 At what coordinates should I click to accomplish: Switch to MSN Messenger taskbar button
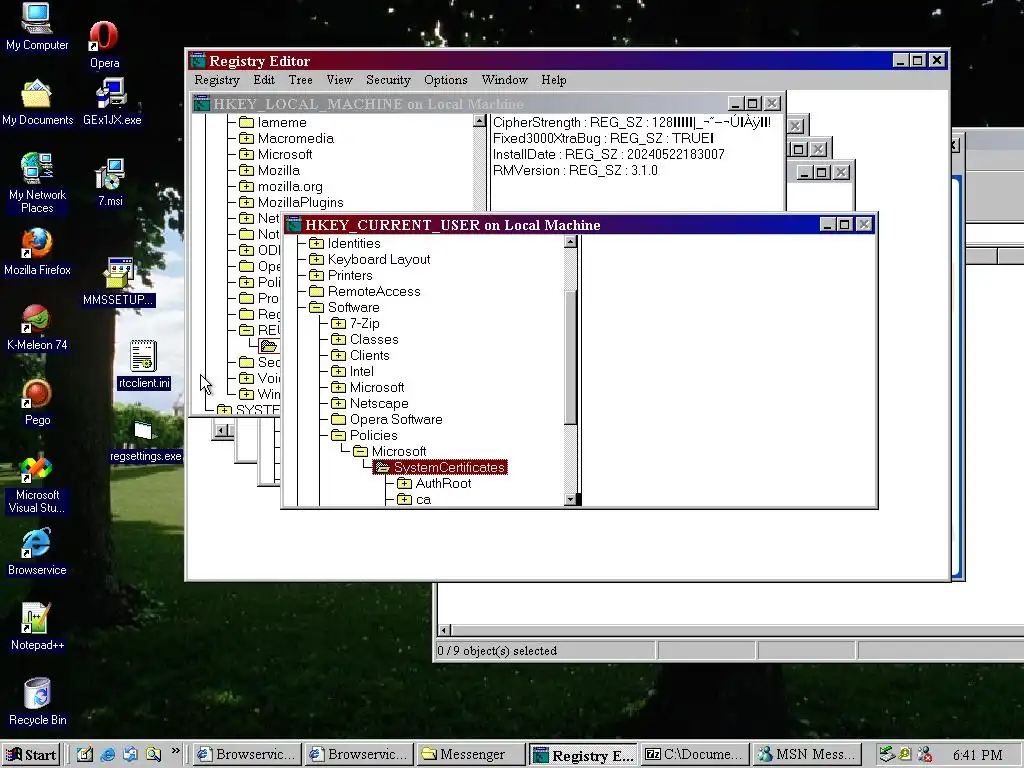click(807, 754)
